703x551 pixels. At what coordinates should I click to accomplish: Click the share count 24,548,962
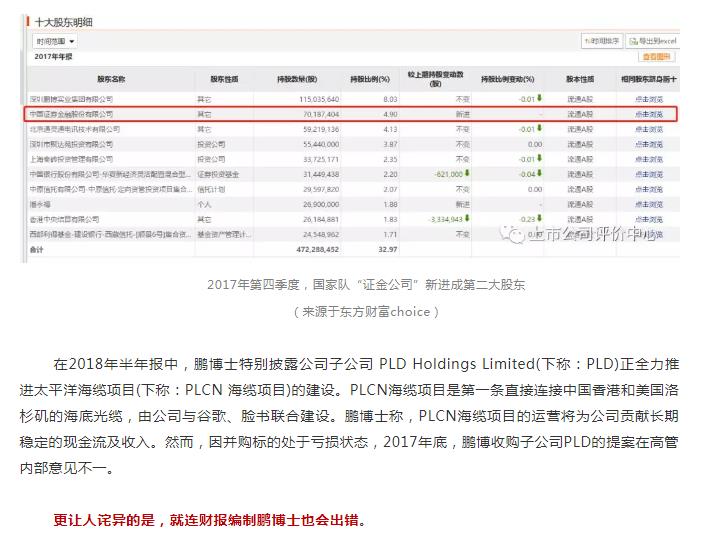click(x=321, y=234)
